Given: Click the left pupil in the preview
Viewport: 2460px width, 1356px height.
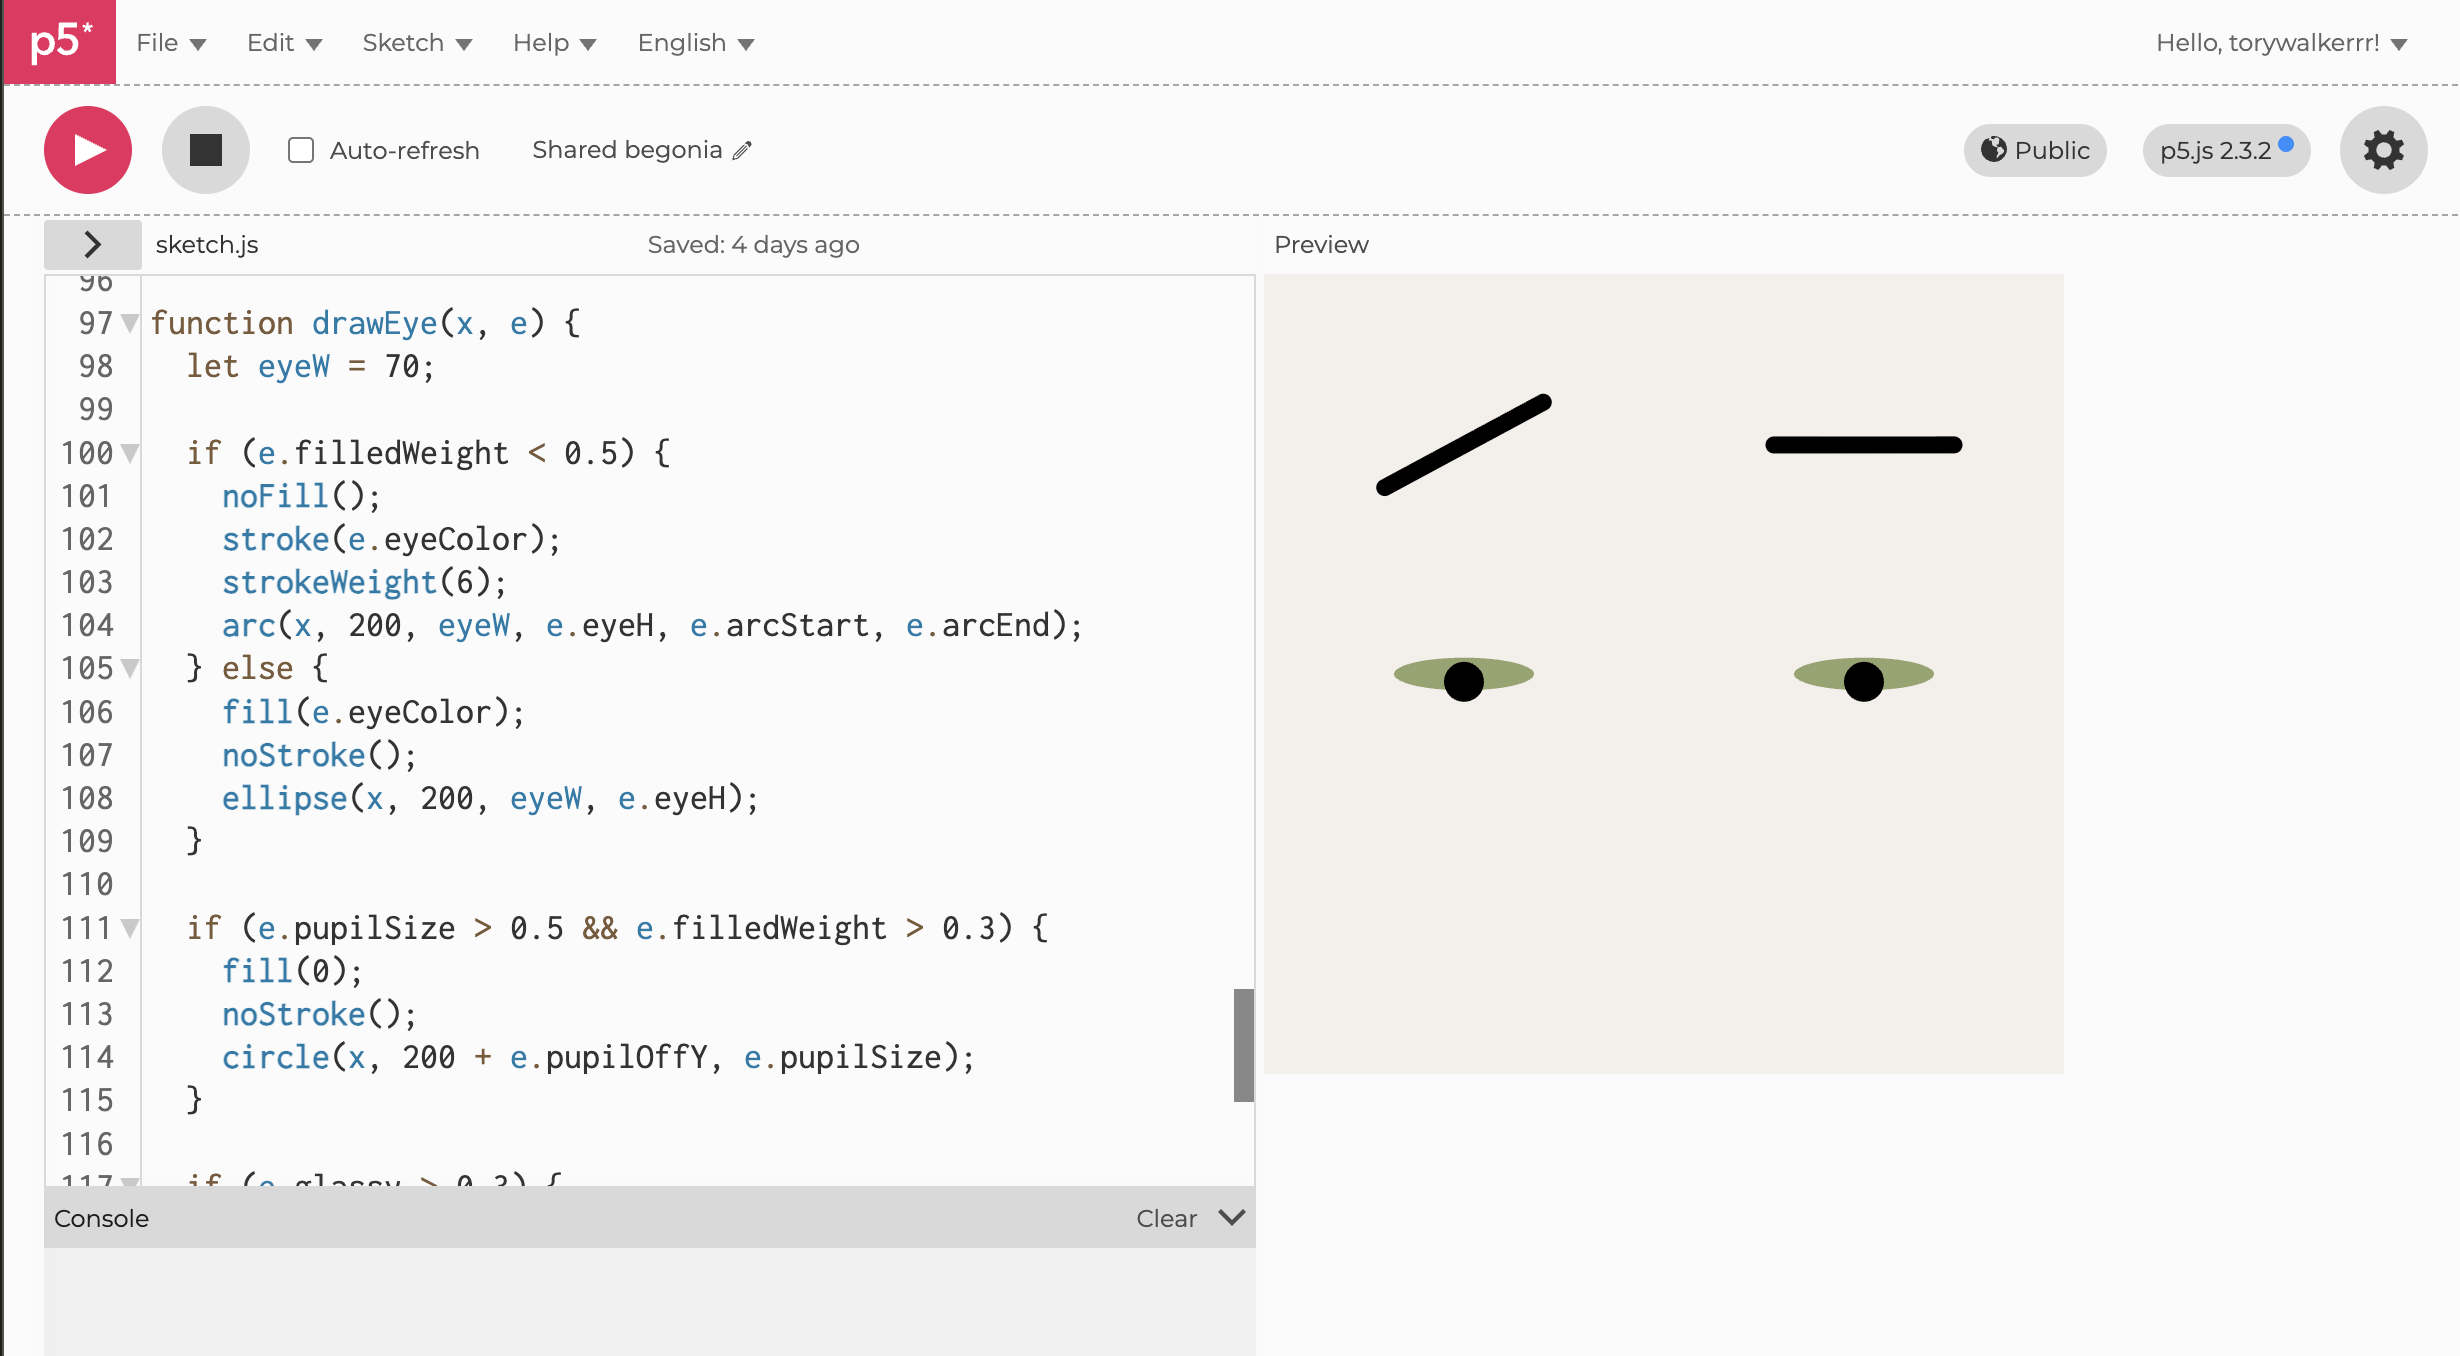Looking at the screenshot, I should coord(1464,681).
